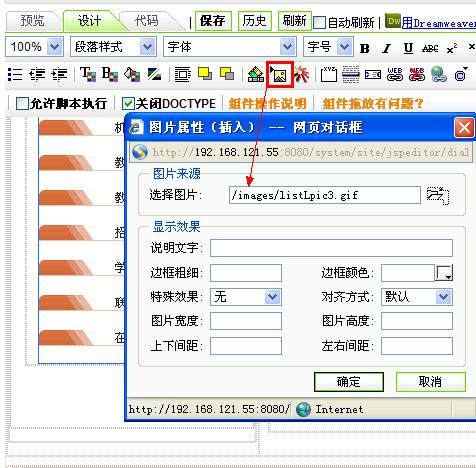Open the 段落样式 dropdown
The height and width of the screenshot is (468, 476).
click(113, 47)
